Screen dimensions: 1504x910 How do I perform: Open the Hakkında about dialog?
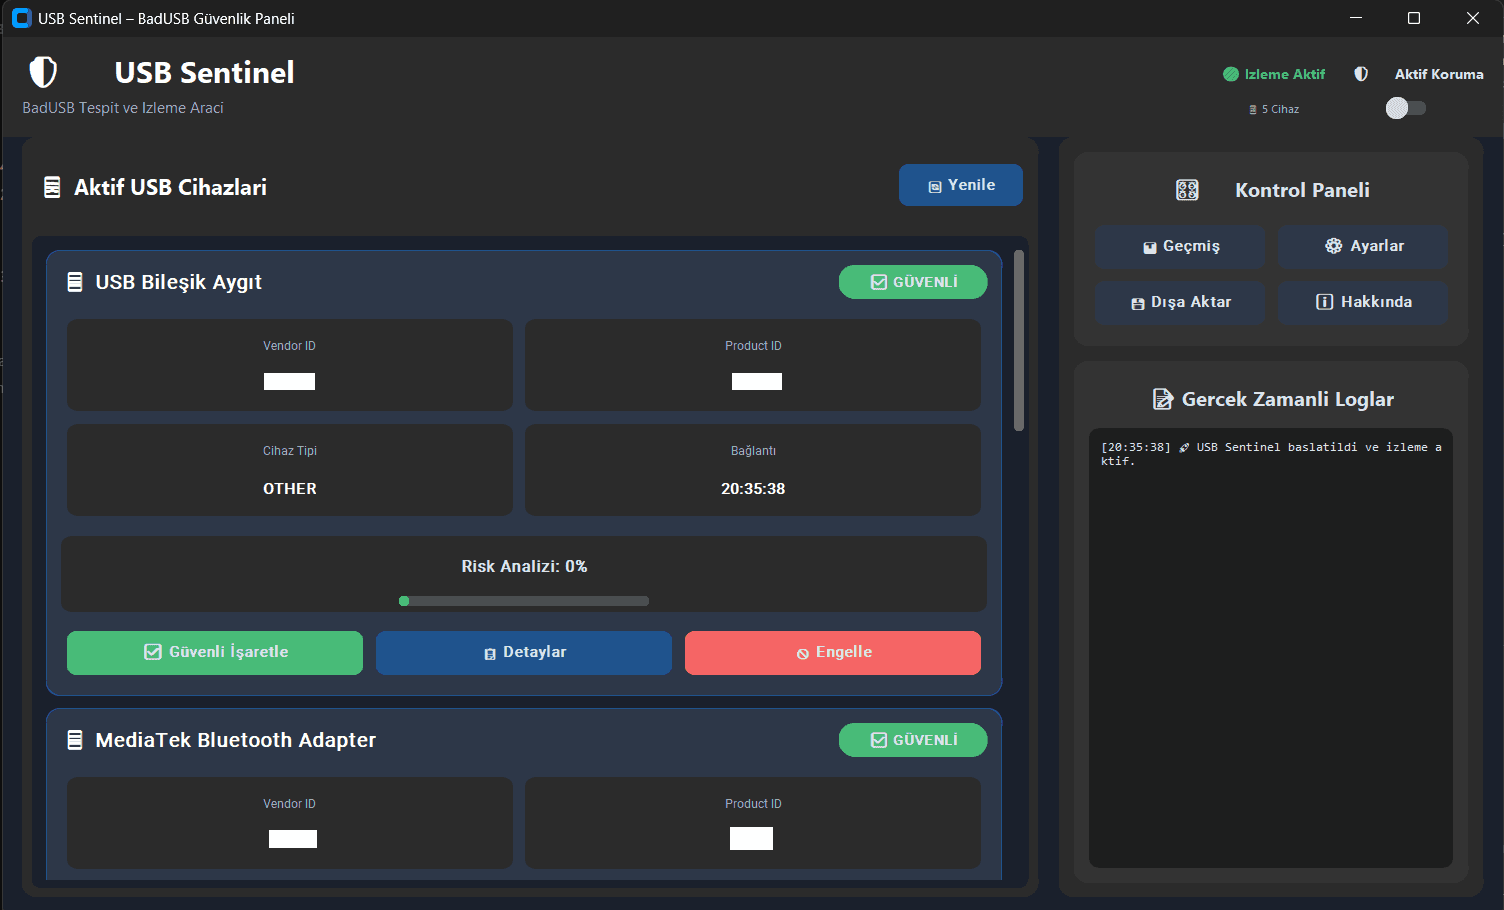[x=1363, y=302]
